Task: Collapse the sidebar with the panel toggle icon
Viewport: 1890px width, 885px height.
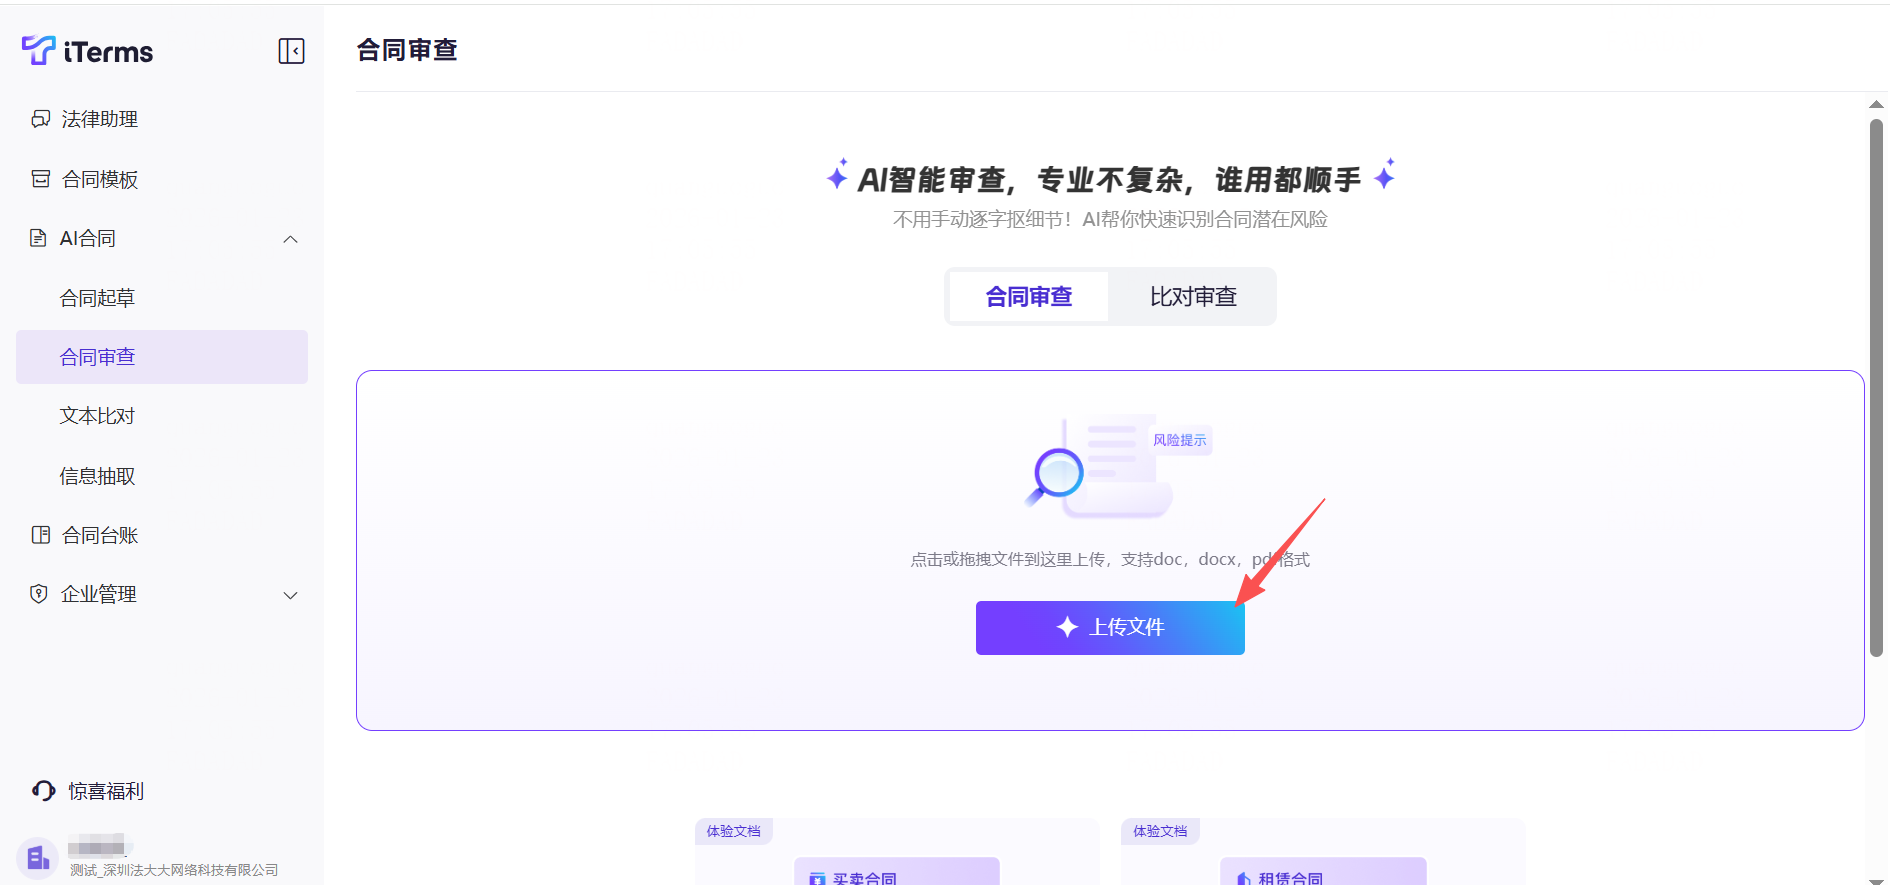Action: [x=291, y=51]
